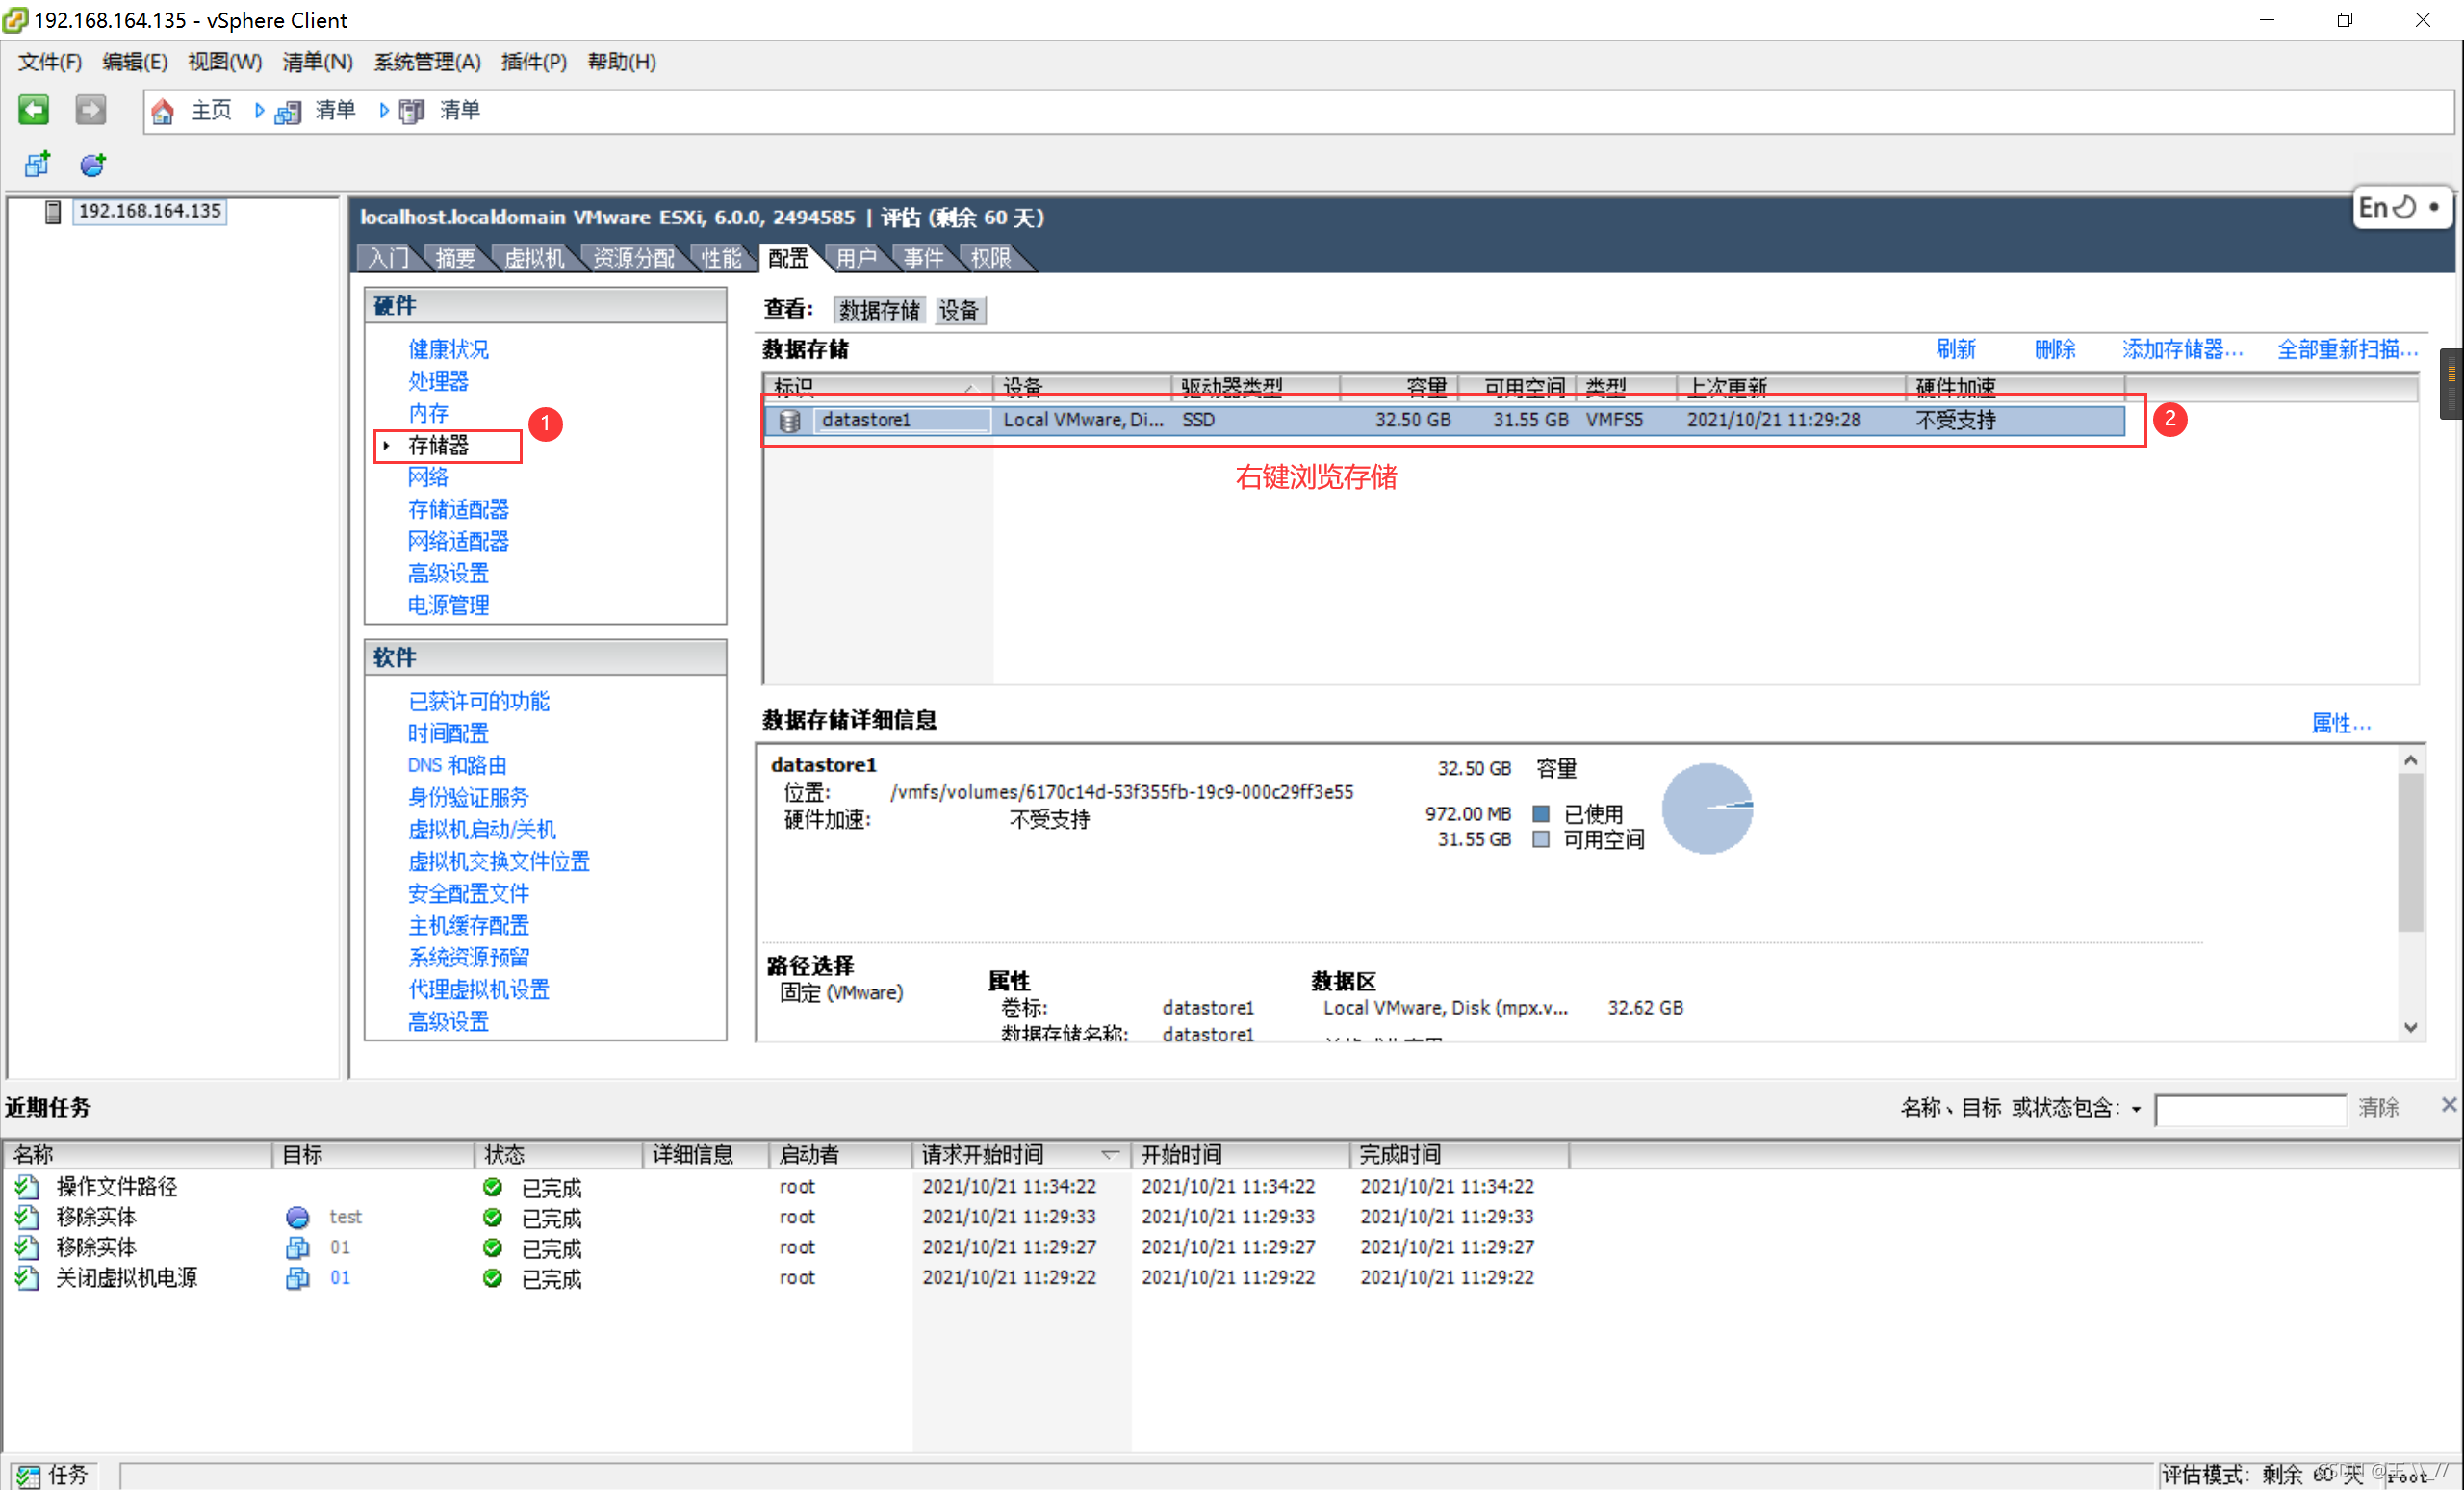
Task: Expand first breadcrumb arrow after 主页
Action: [x=258, y=111]
